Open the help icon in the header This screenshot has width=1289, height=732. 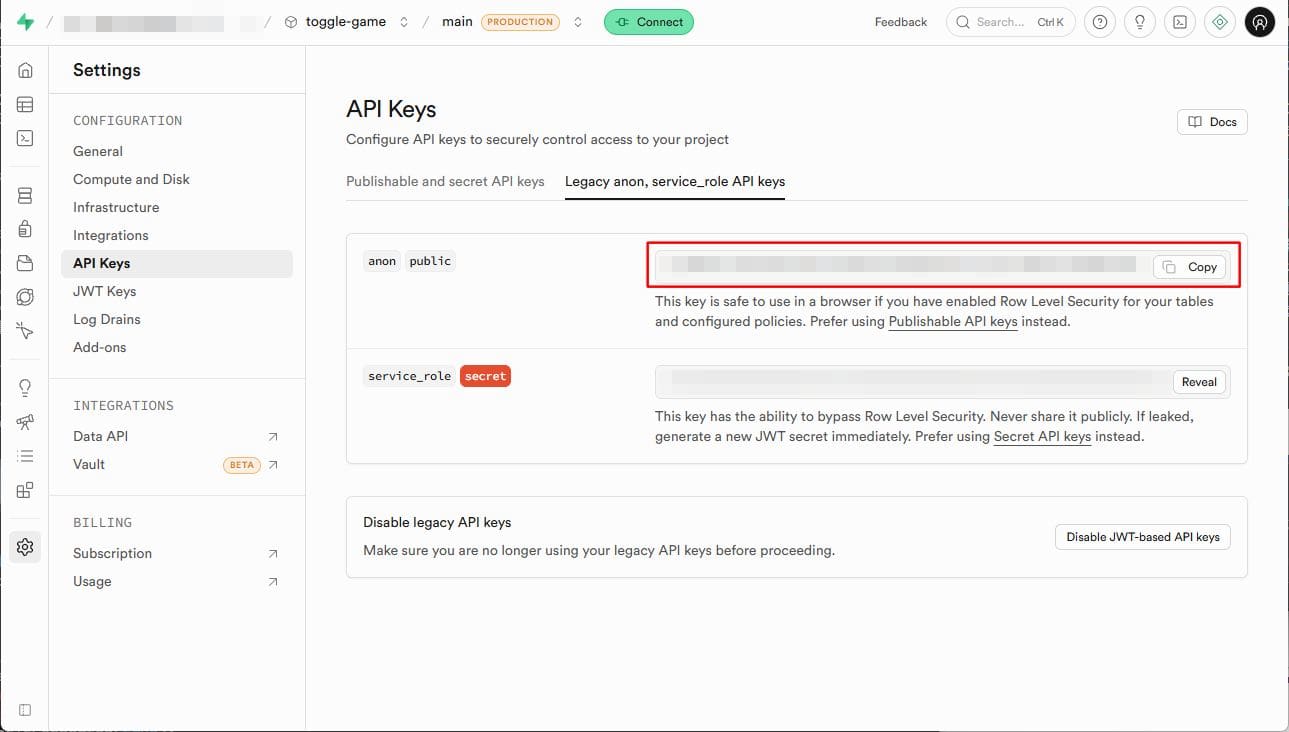point(1100,22)
